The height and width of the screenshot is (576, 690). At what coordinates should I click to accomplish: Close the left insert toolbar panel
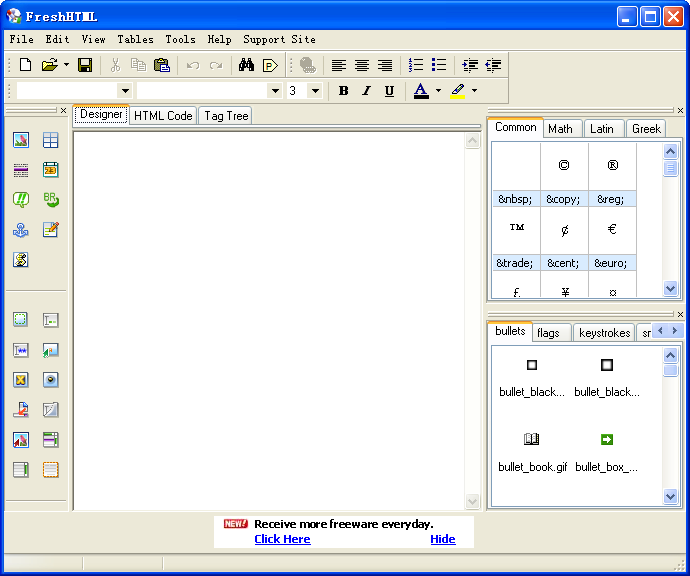[63, 110]
